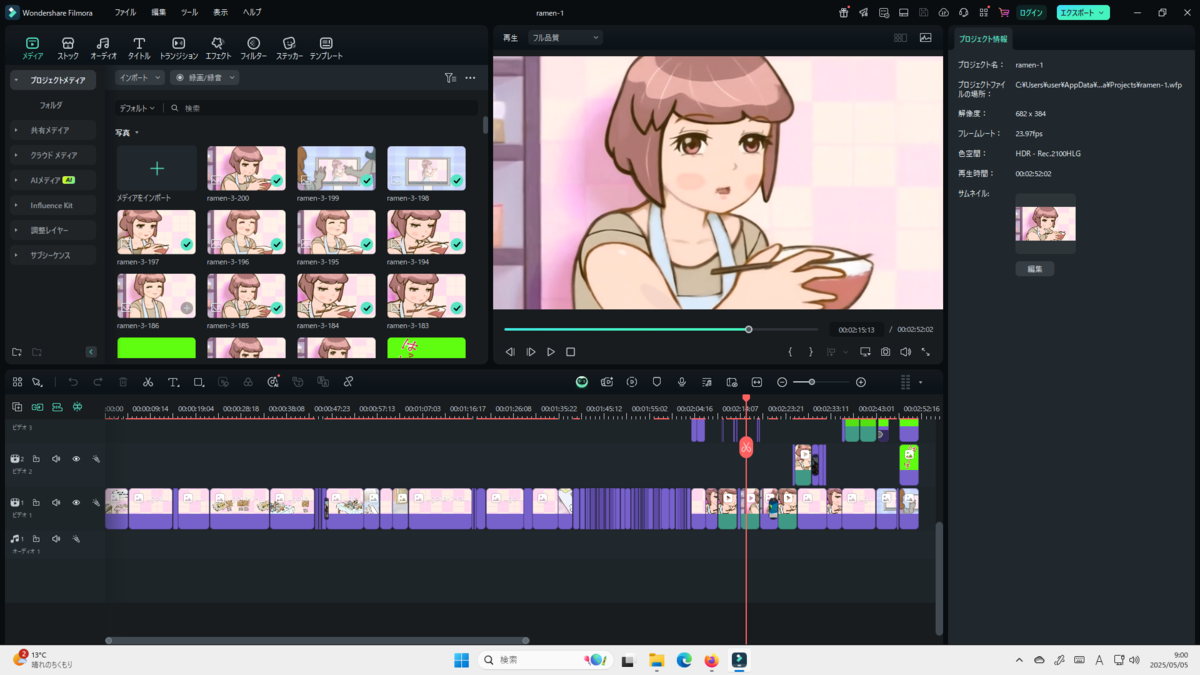Open the タイトル (Titles) tab
This screenshot has width=1200, height=675.
tap(139, 48)
